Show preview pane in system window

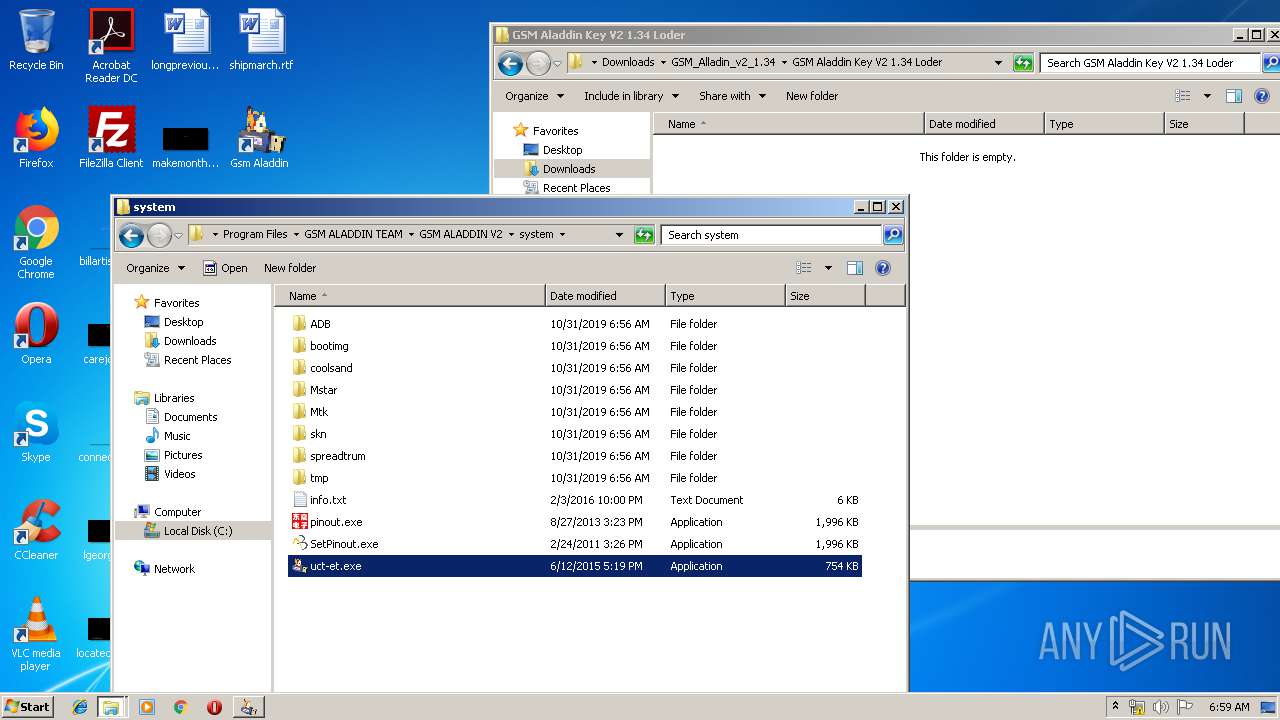tap(855, 268)
